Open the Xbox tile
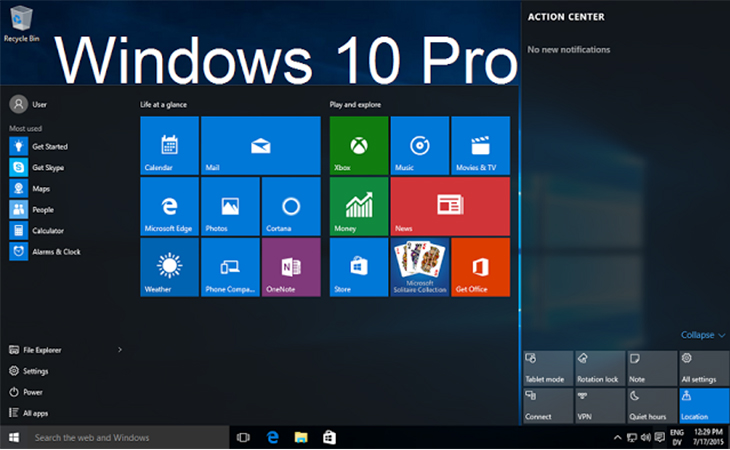Image resolution: width=730 pixels, height=450 pixels. pos(359,145)
